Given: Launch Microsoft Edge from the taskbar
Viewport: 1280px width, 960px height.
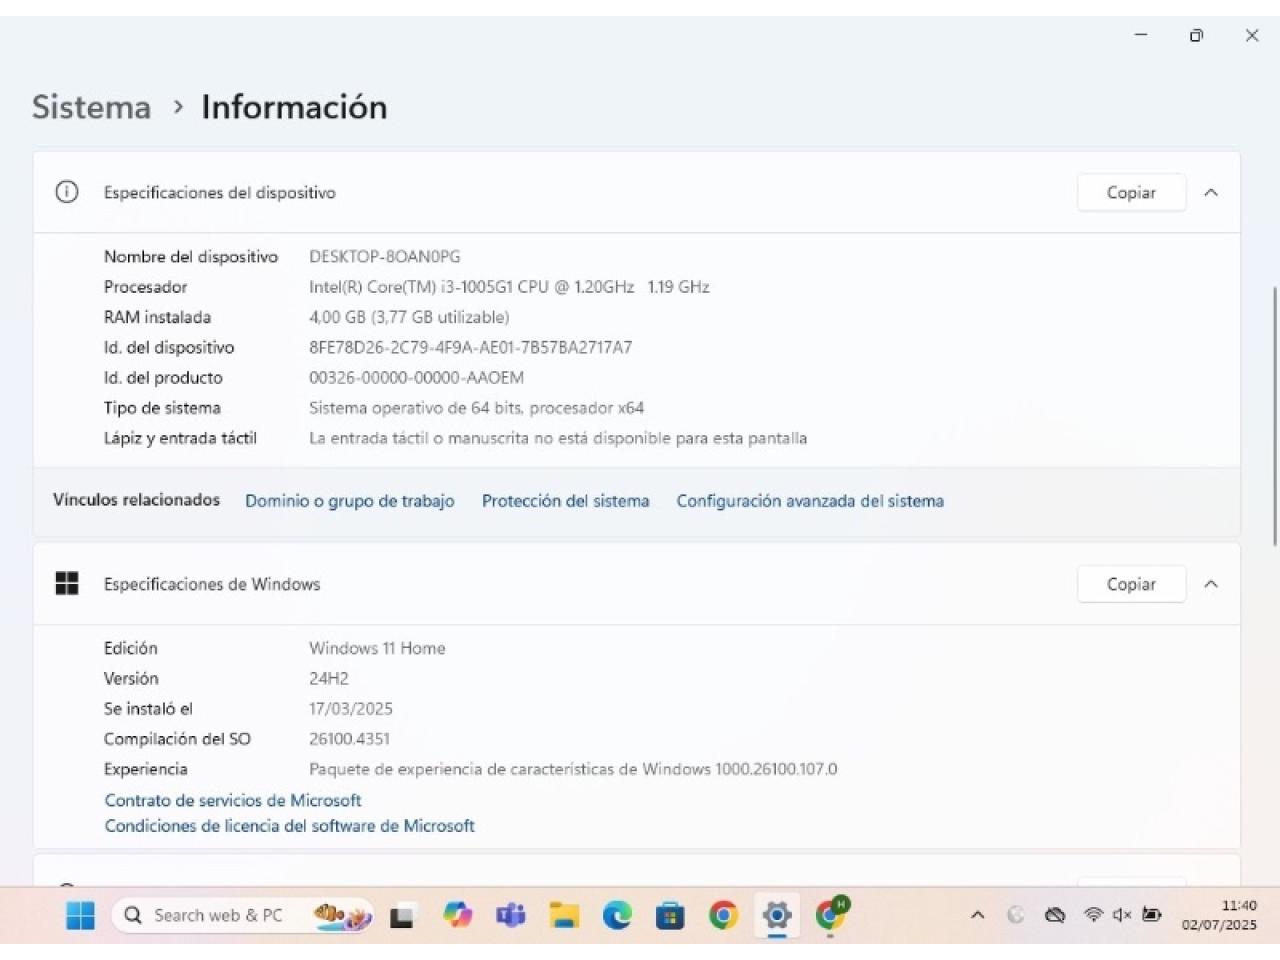Looking at the screenshot, I should [617, 915].
